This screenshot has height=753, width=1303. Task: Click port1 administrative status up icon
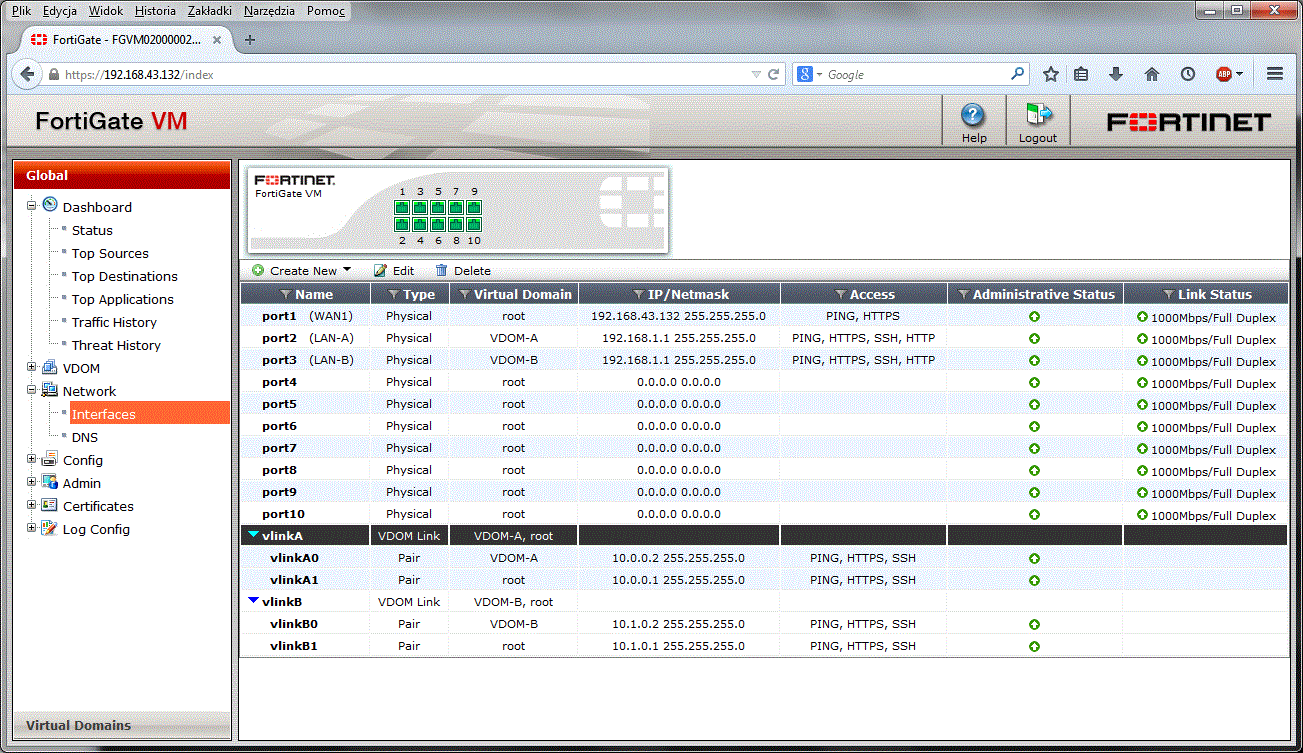click(x=1034, y=317)
